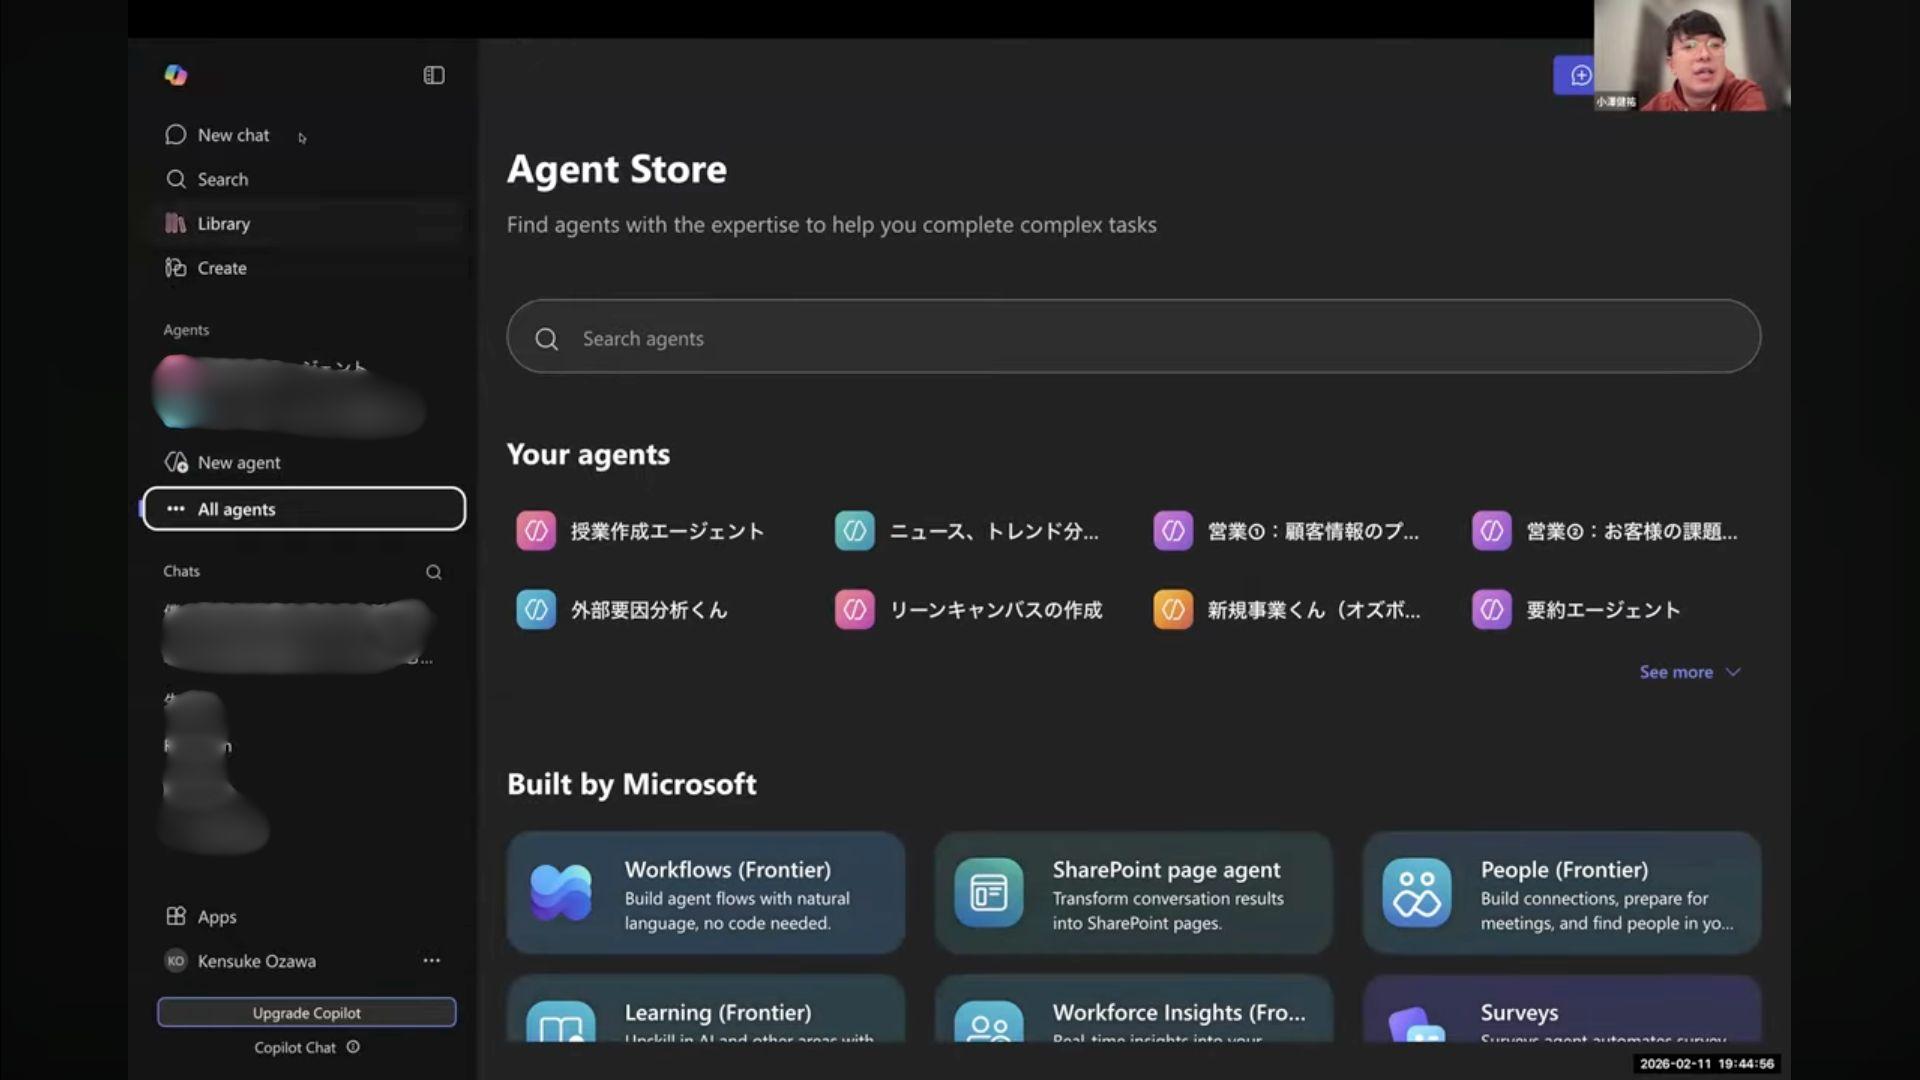Click New agent in sidebar
The image size is (1920, 1080).
[238, 463]
